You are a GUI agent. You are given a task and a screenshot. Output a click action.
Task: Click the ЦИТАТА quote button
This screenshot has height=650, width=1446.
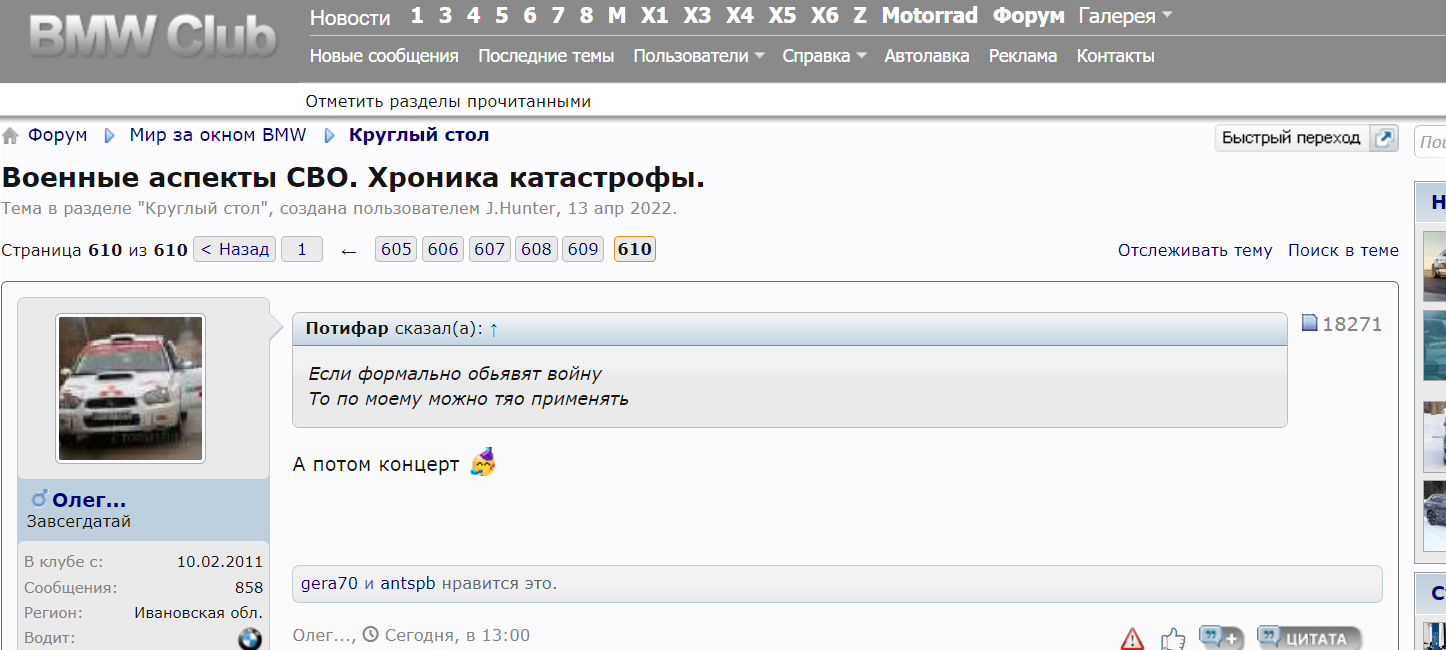click(x=1310, y=637)
